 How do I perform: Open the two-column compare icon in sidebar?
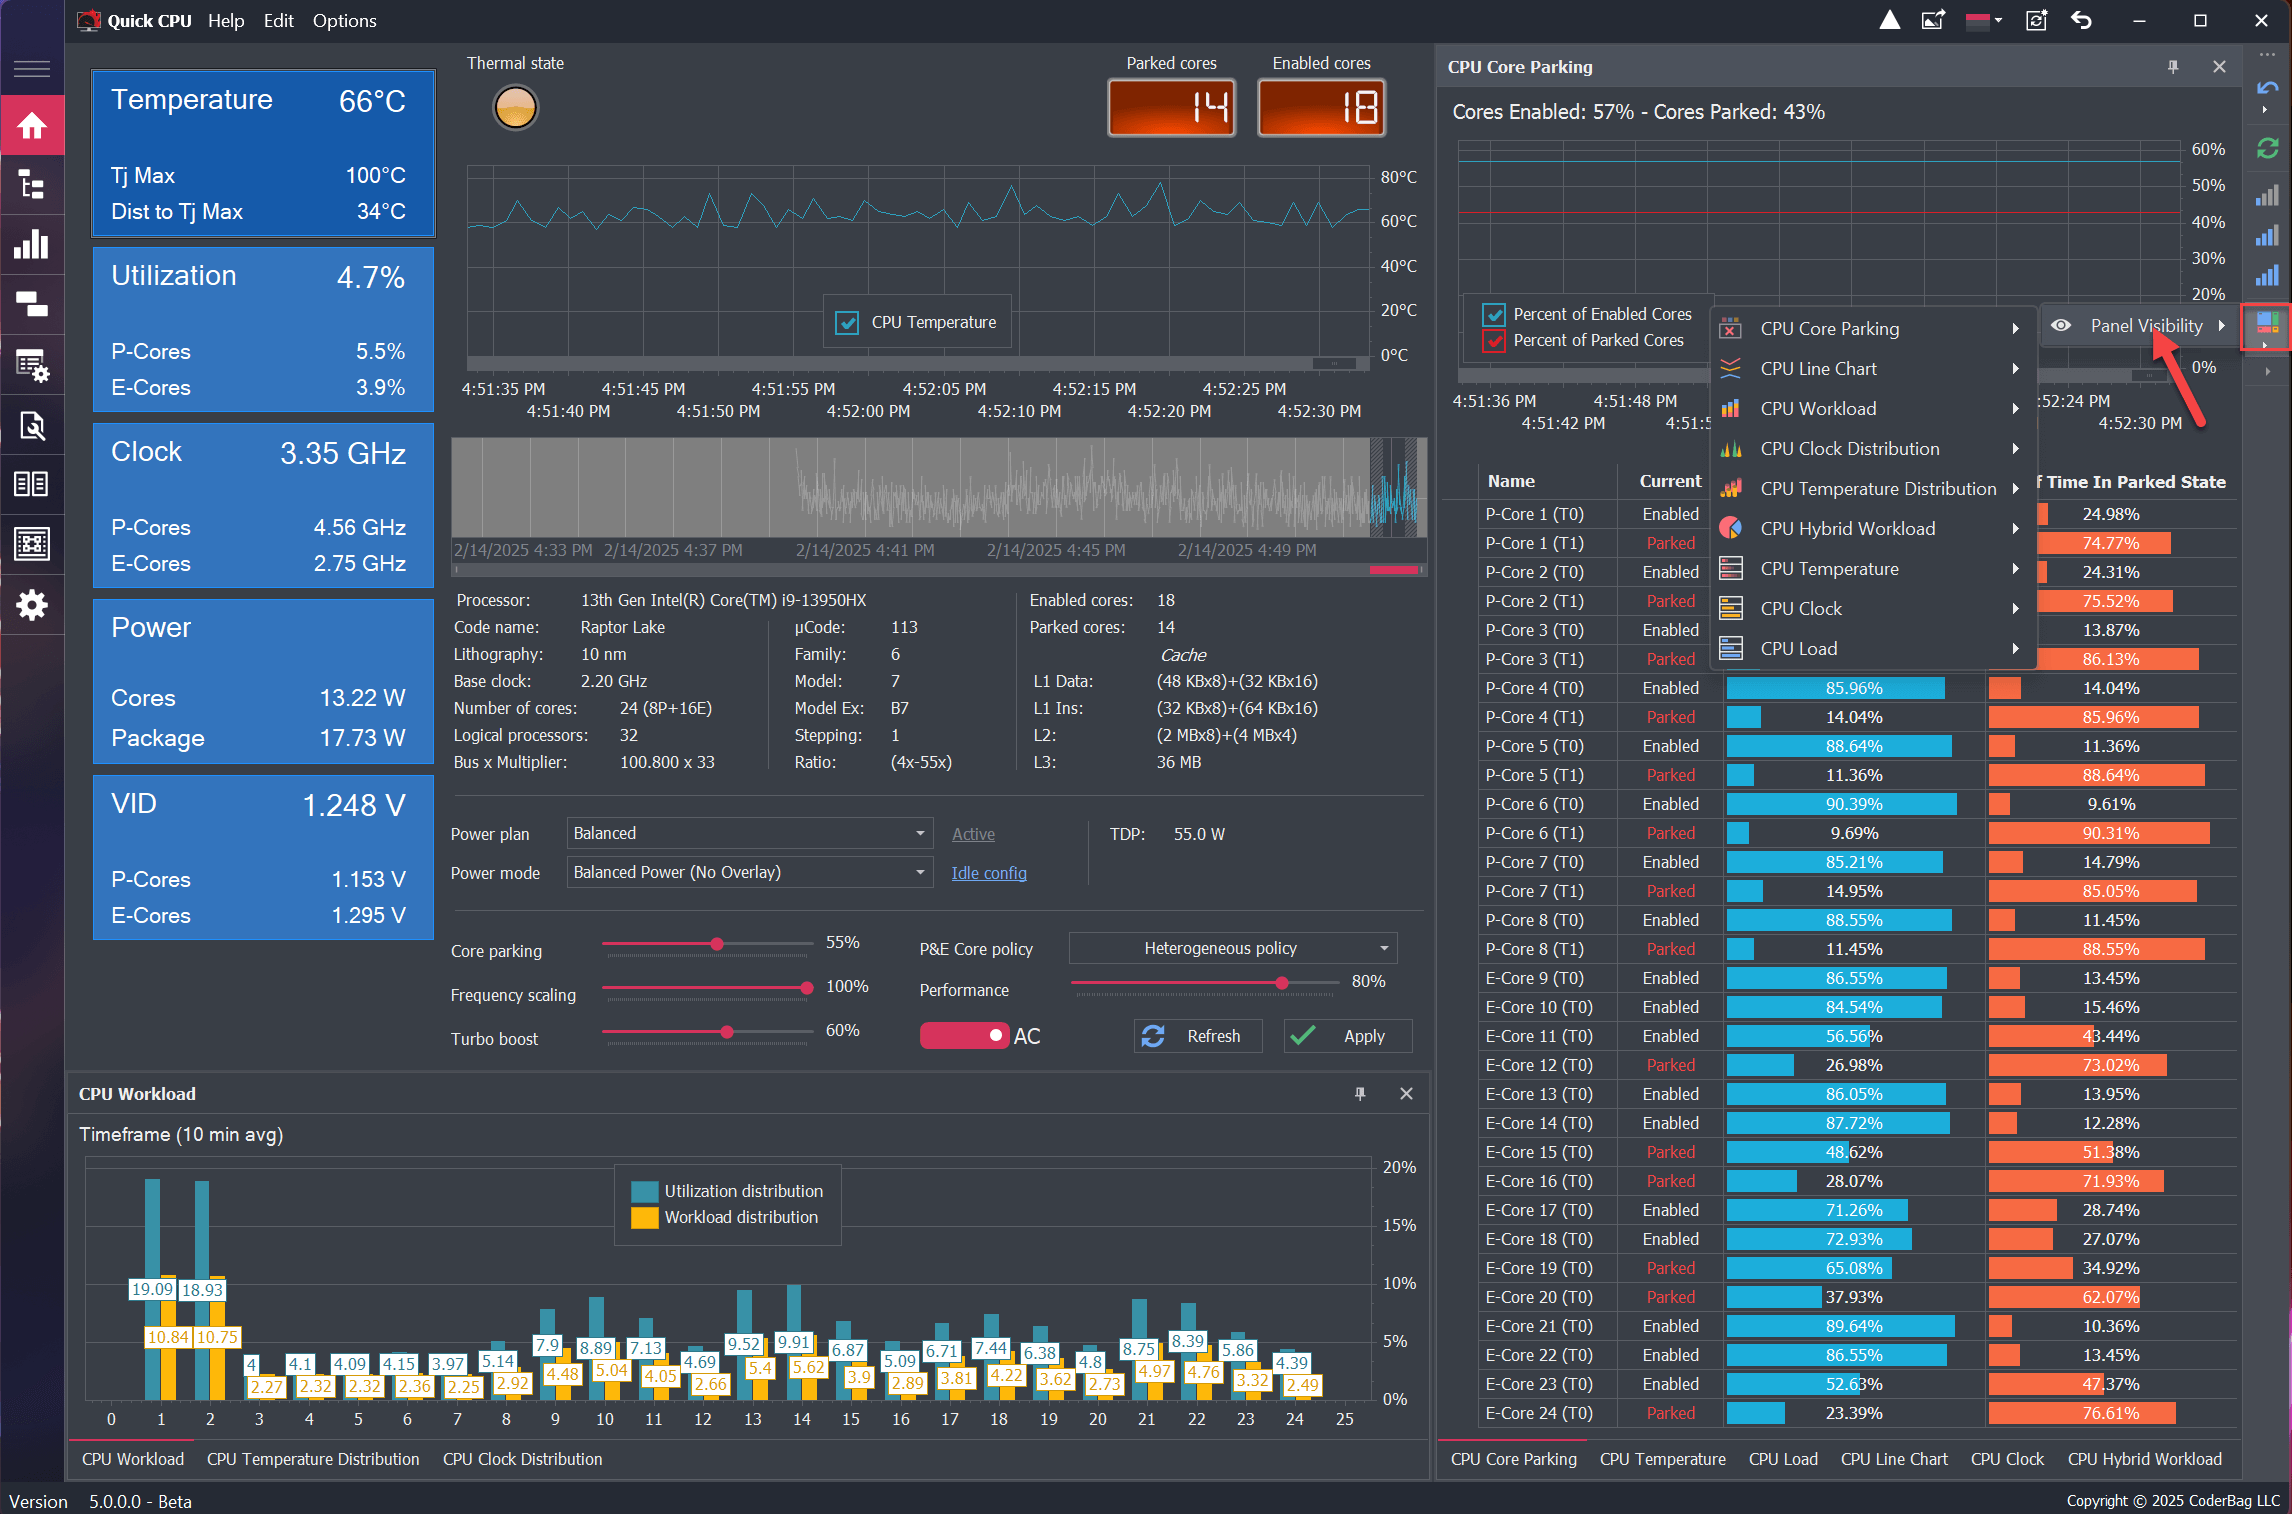coord(32,485)
